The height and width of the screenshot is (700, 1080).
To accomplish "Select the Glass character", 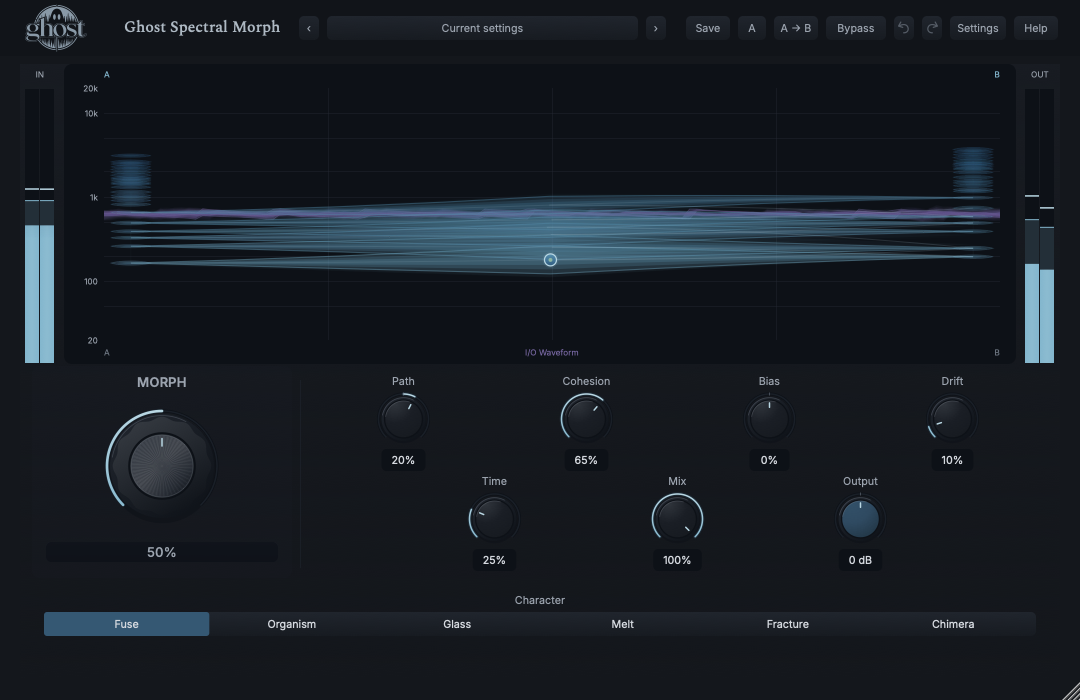I will tap(457, 624).
